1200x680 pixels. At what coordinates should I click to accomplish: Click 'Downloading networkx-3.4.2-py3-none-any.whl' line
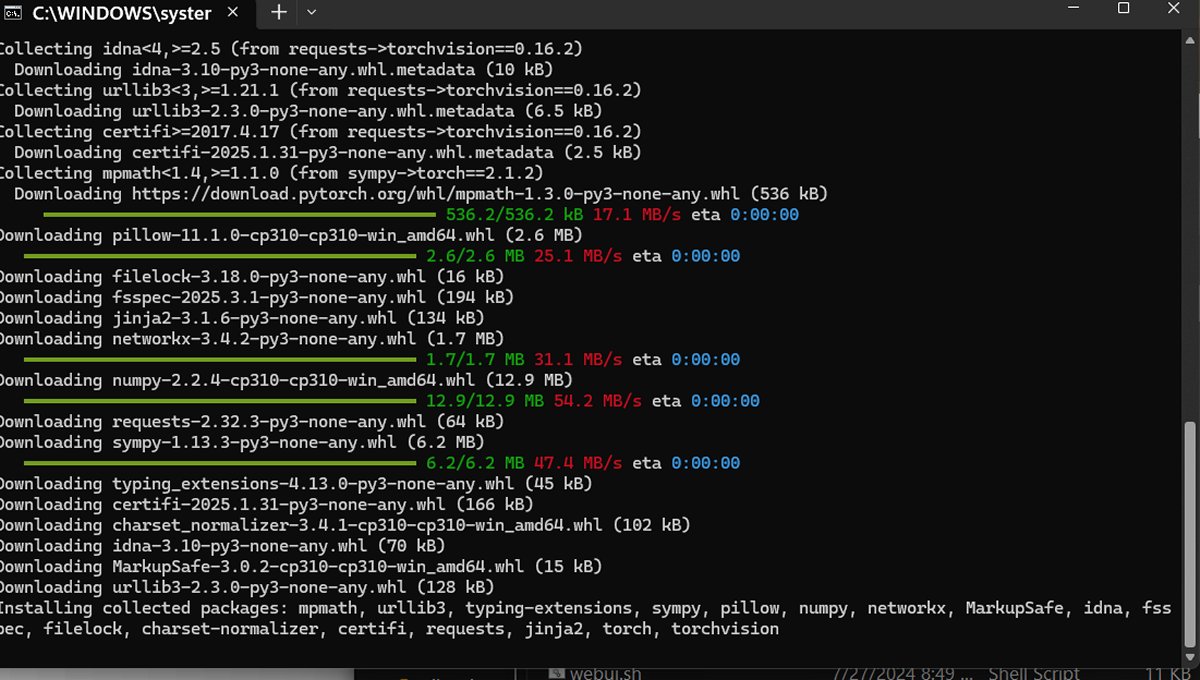(251, 339)
